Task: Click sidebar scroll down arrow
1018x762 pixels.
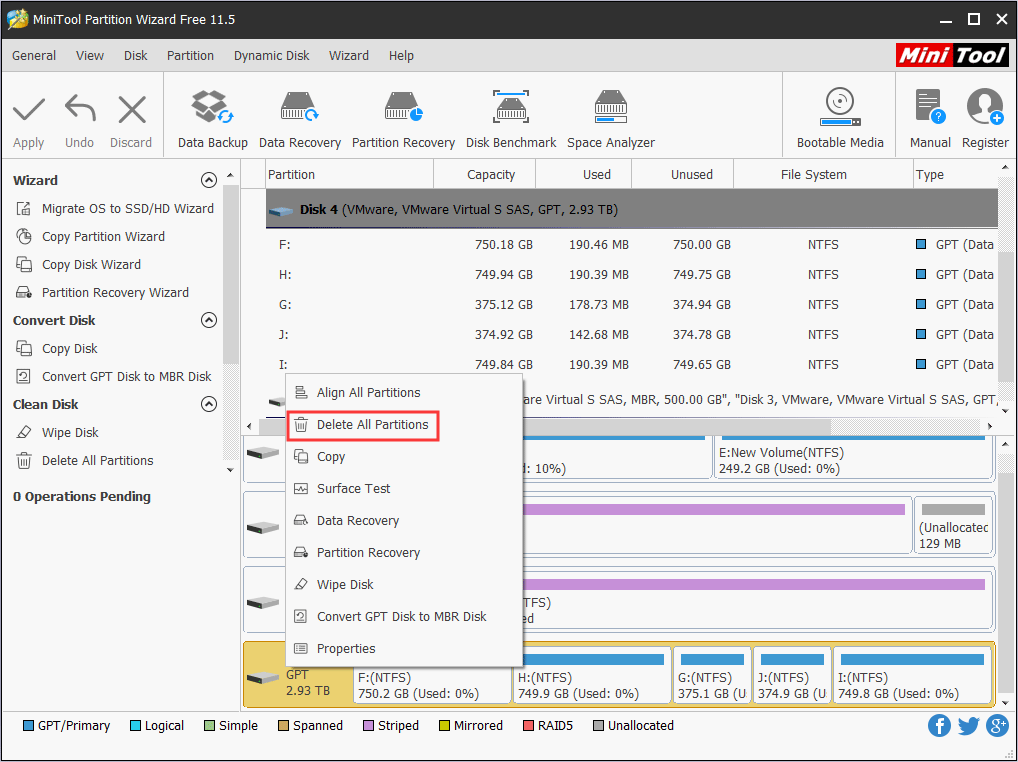Action: click(x=230, y=470)
